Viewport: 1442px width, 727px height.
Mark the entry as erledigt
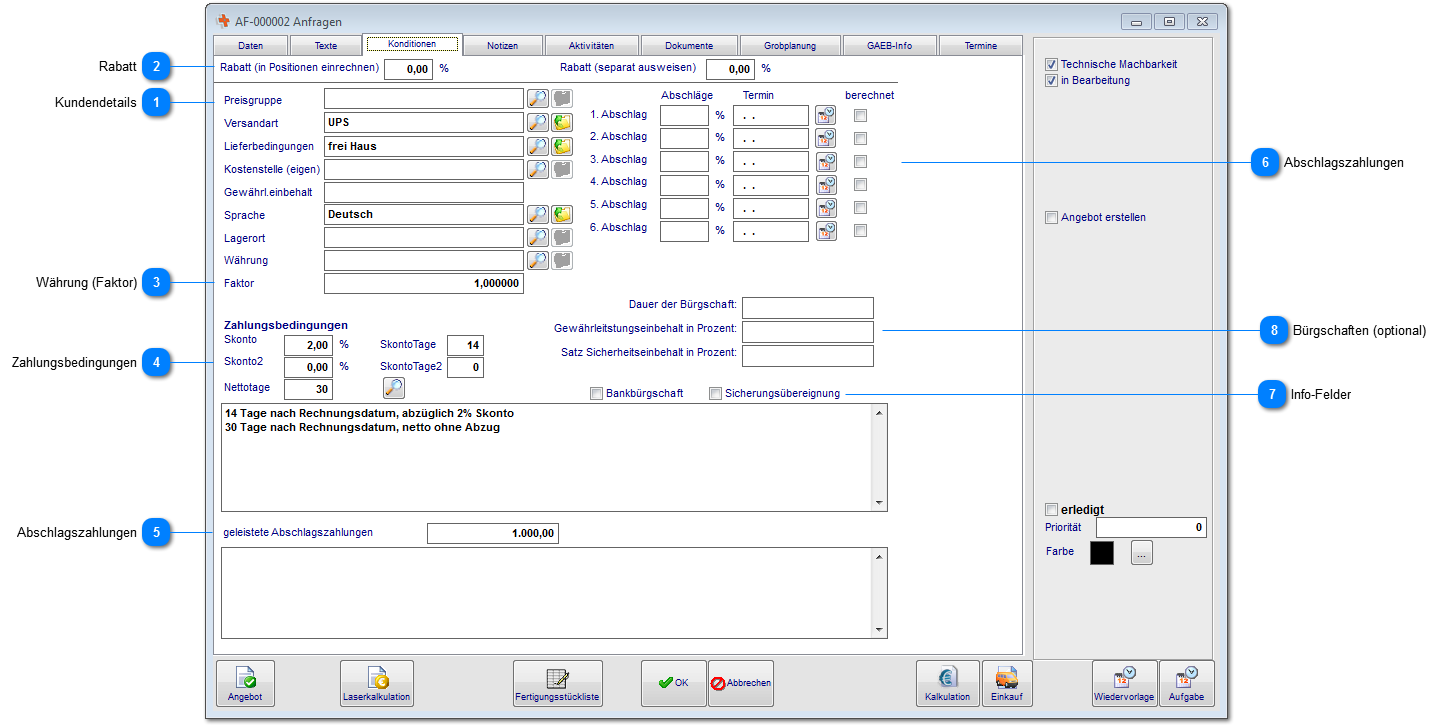coord(1051,510)
